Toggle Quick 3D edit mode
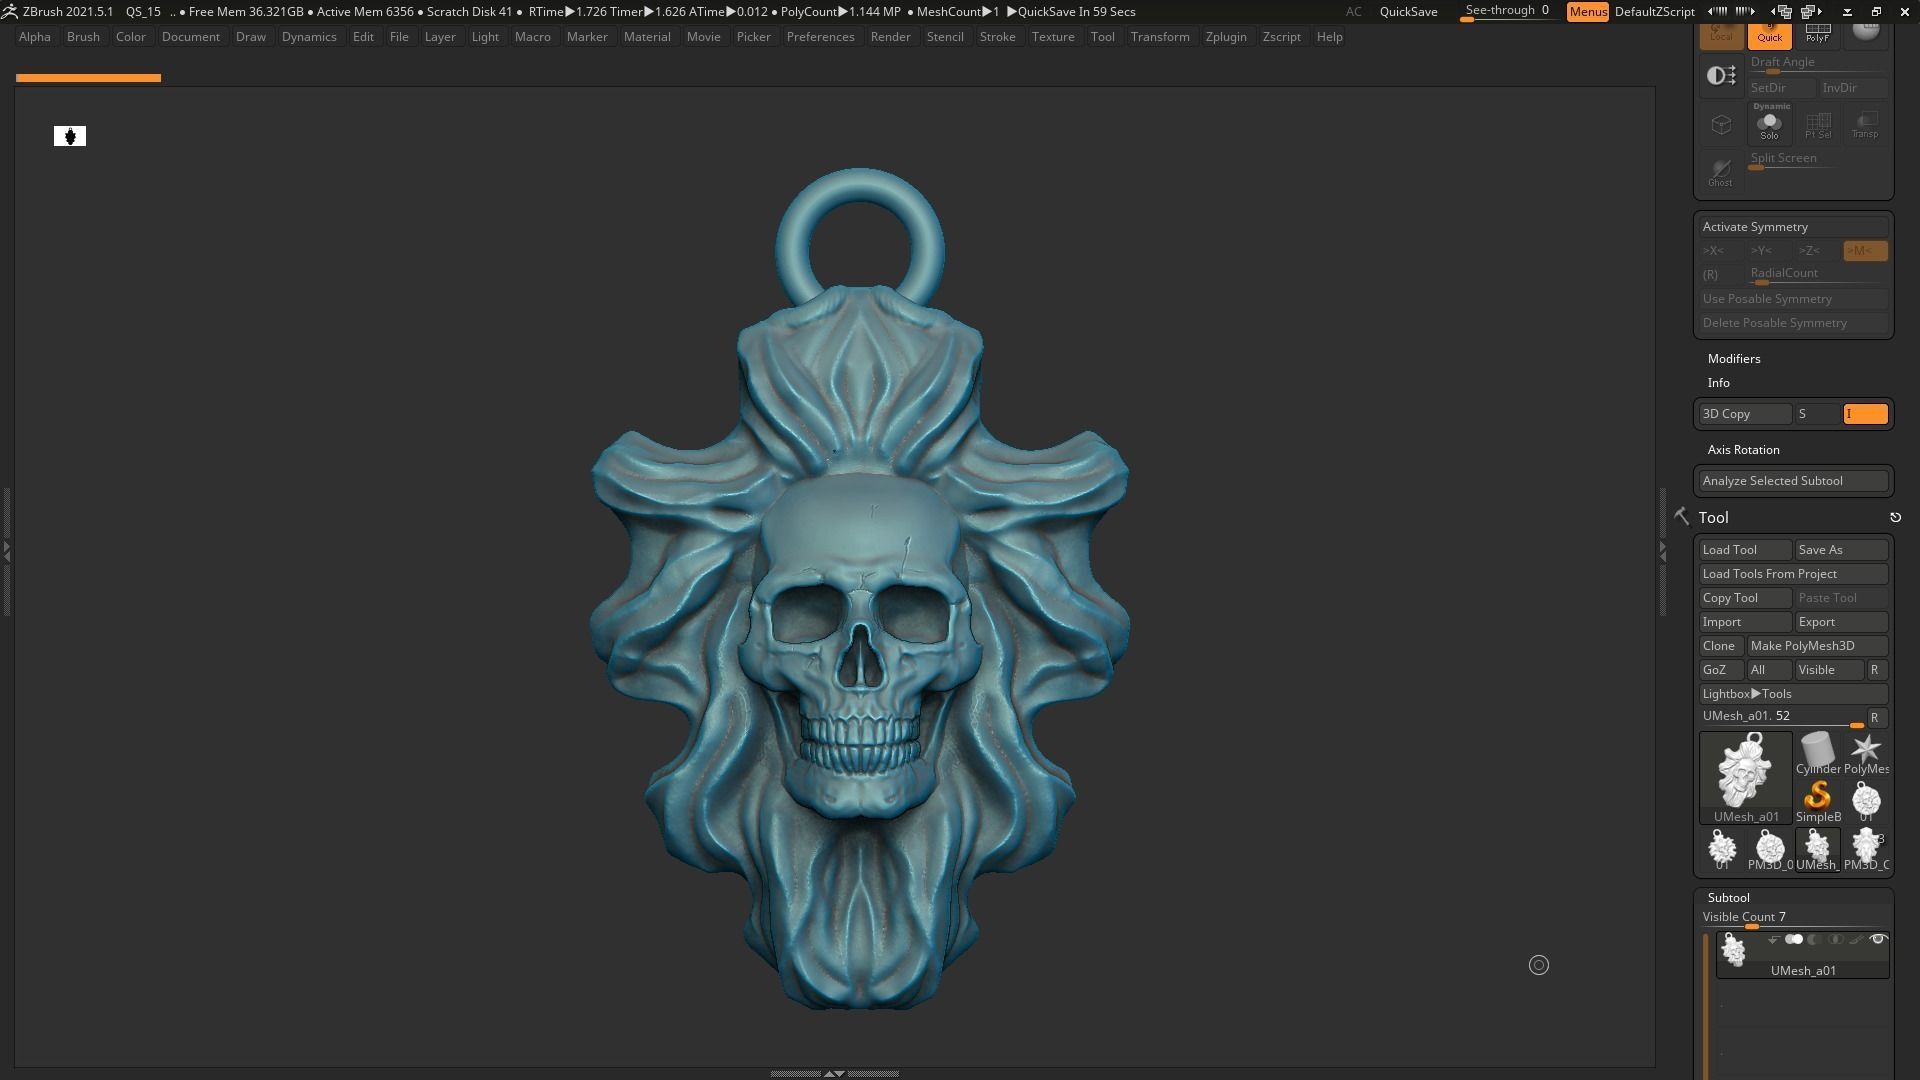The image size is (1920, 1080). coord(1769,35)
